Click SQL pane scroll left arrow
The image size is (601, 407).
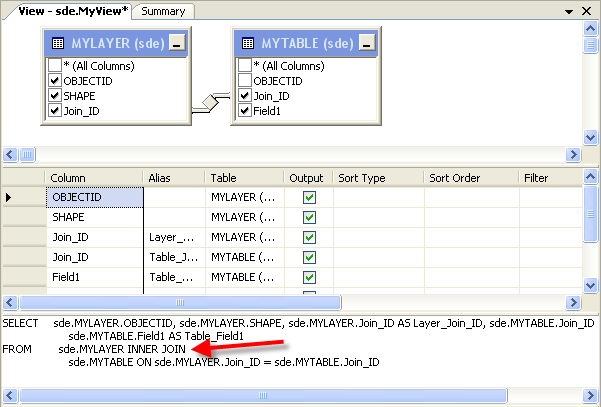point(10,395)
